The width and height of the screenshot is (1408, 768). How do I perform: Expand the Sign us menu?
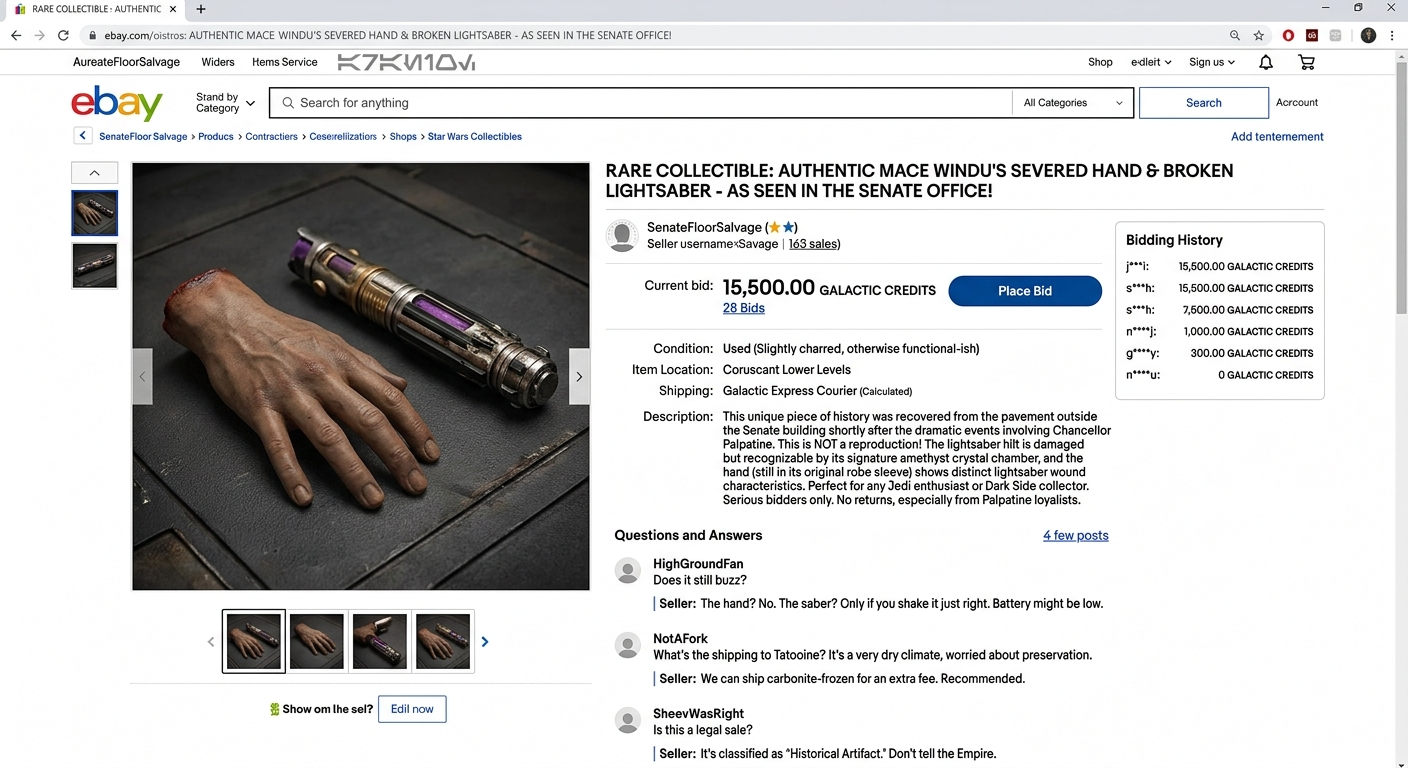pos(1212,62)
